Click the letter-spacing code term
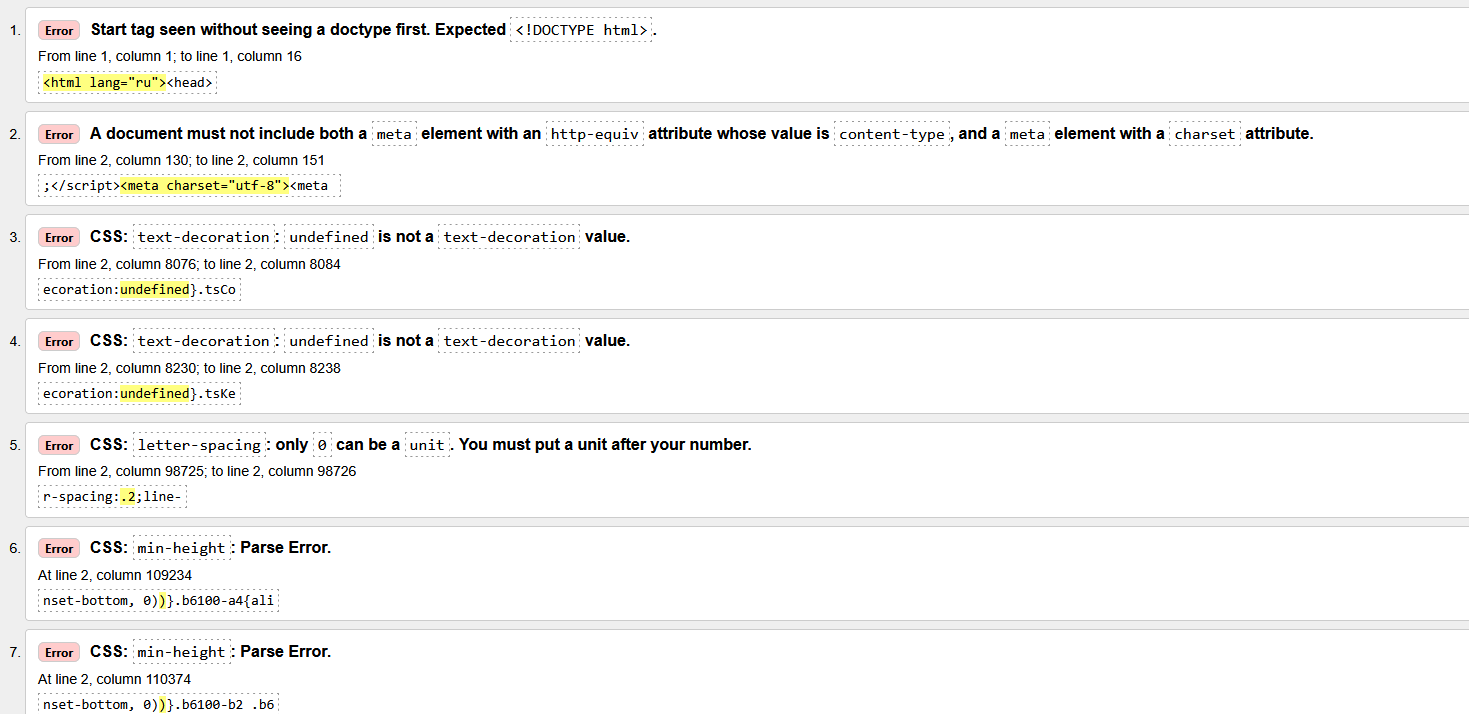 coord(199,445)
